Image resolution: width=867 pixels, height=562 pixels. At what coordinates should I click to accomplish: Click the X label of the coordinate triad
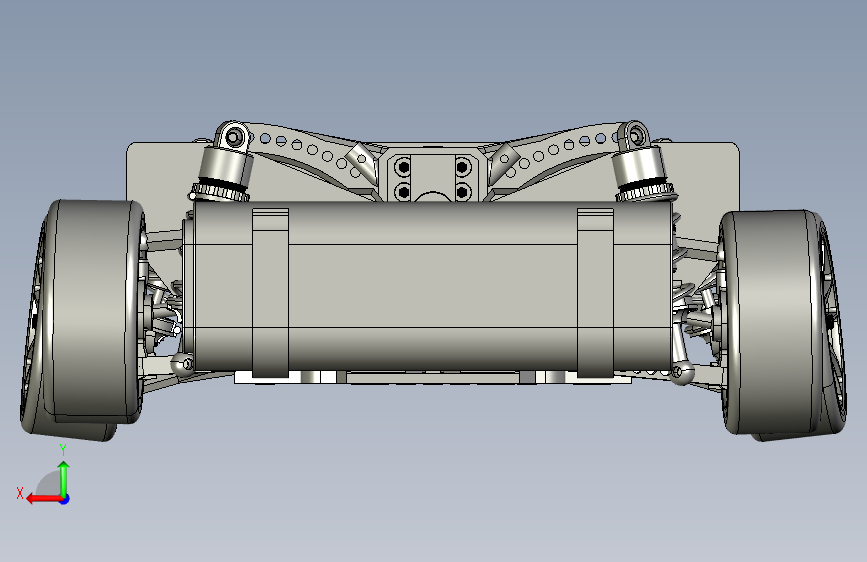[20, 493]
